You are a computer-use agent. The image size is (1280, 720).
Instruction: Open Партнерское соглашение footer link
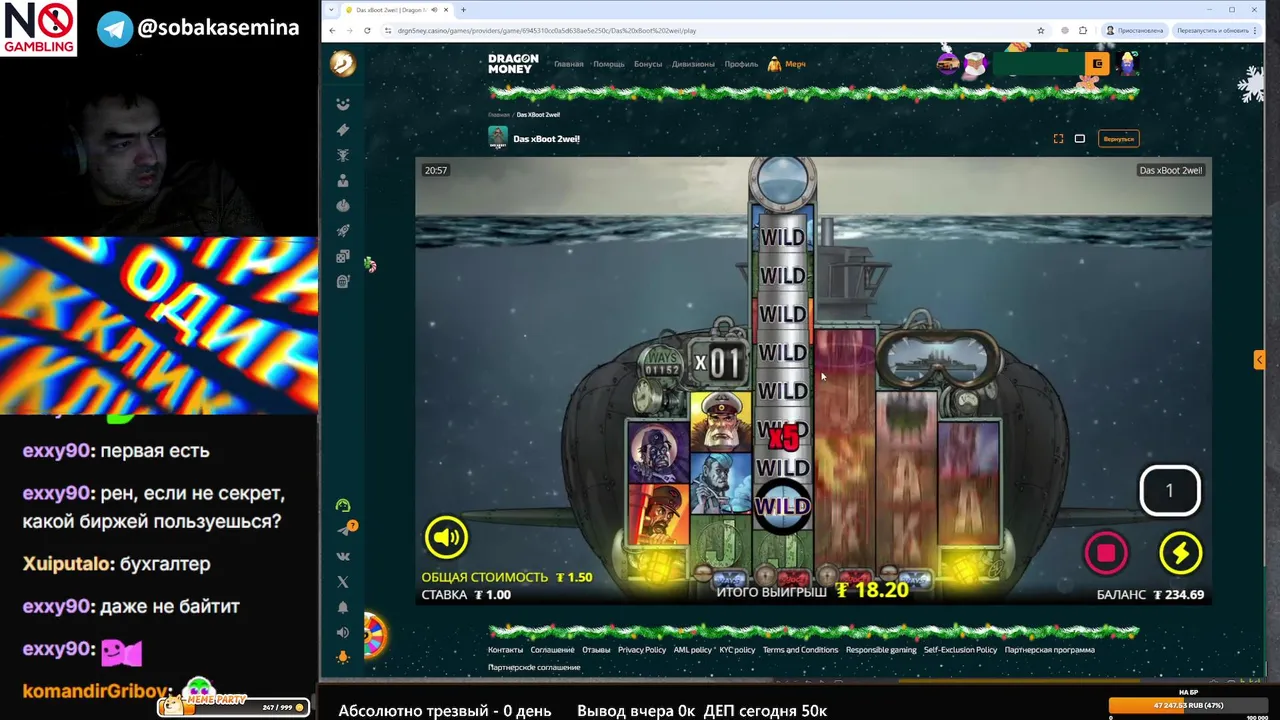pos(534,667)
